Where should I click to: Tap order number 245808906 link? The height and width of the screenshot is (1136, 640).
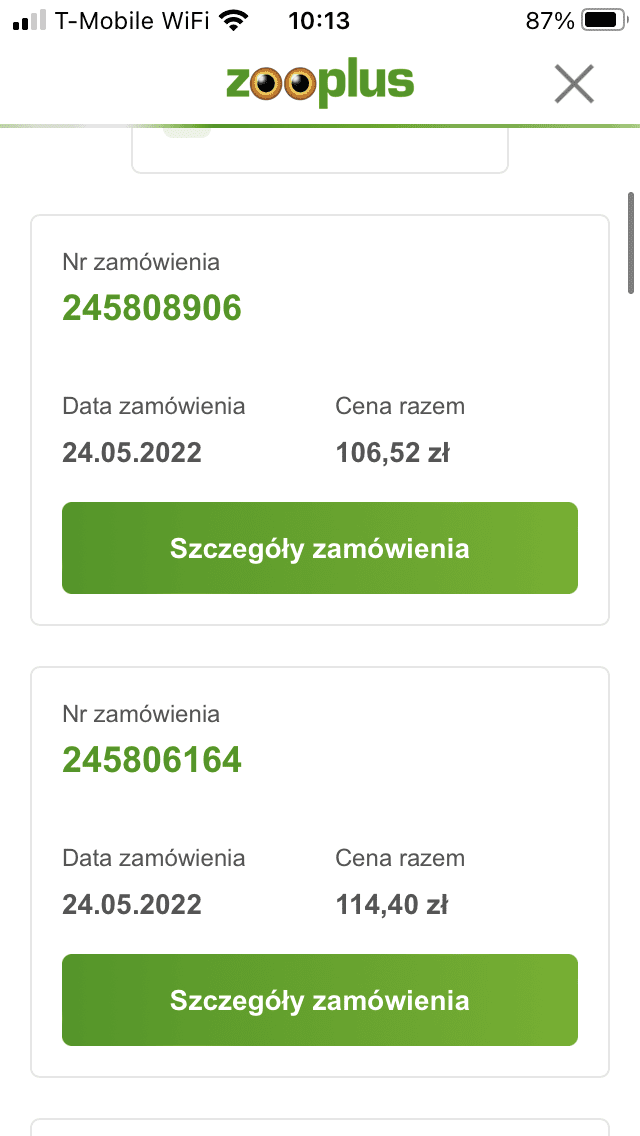[152, 309]
